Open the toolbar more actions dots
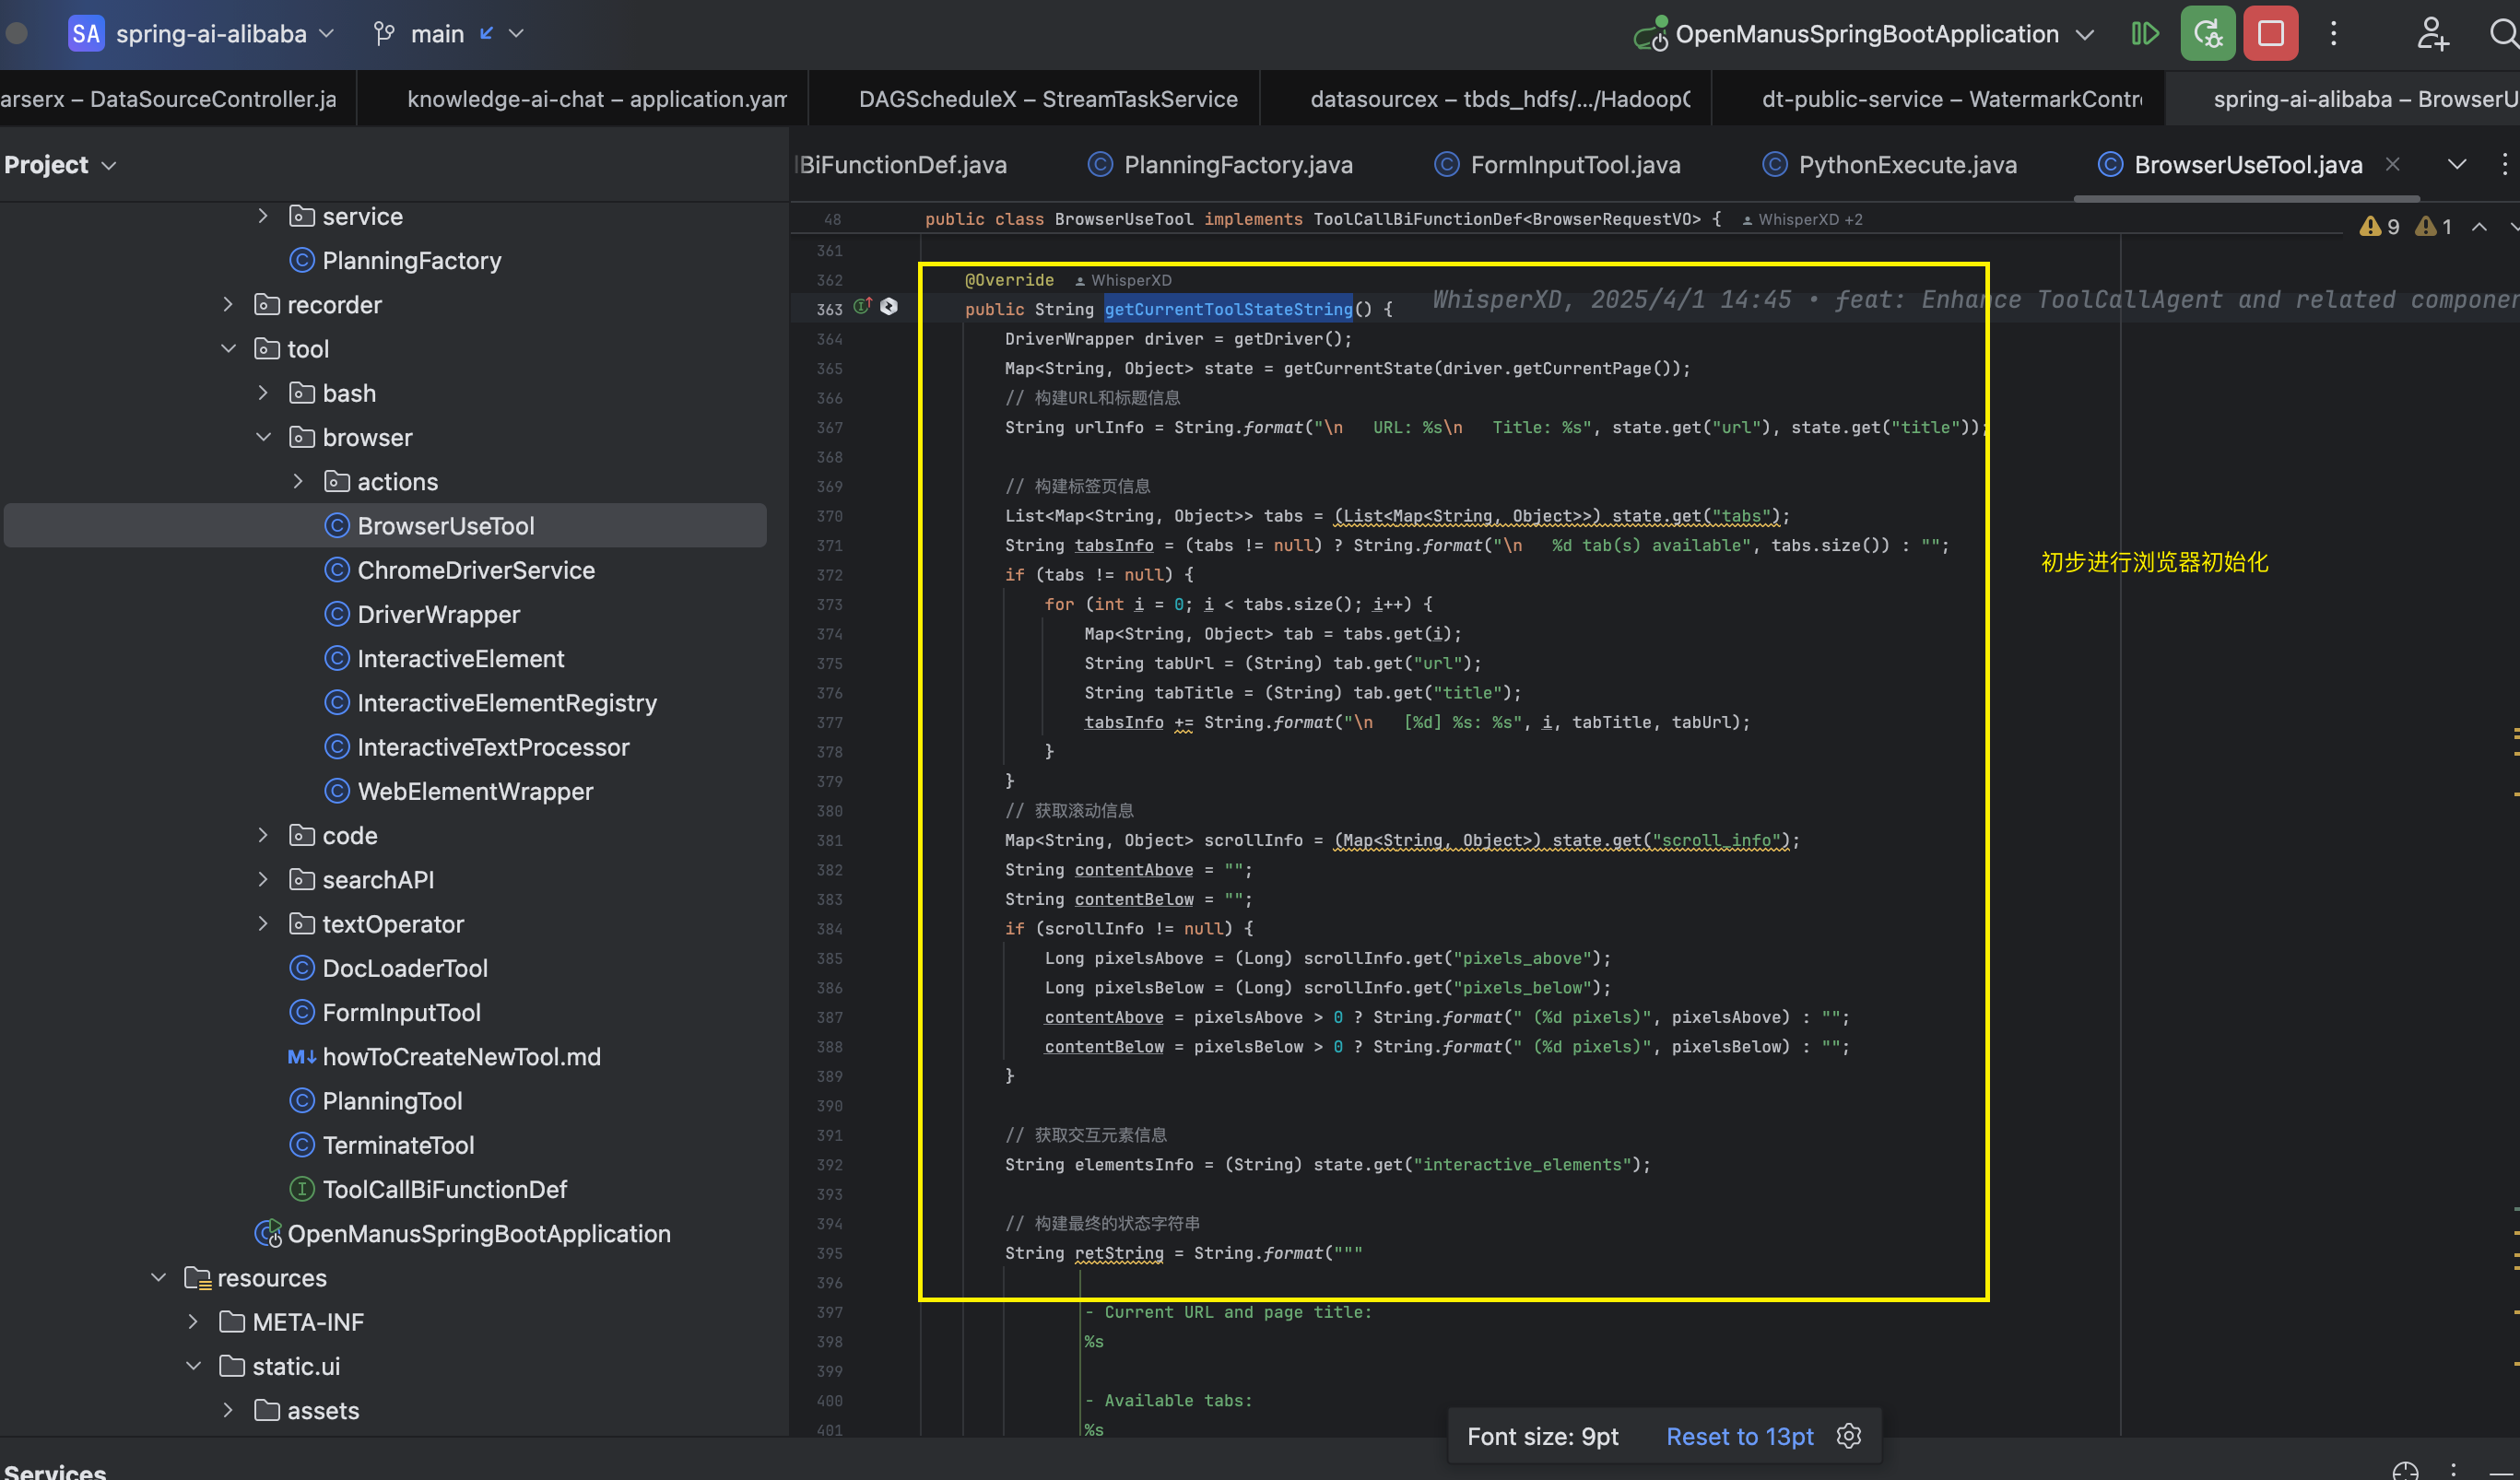 click(x=2334, y=34)
